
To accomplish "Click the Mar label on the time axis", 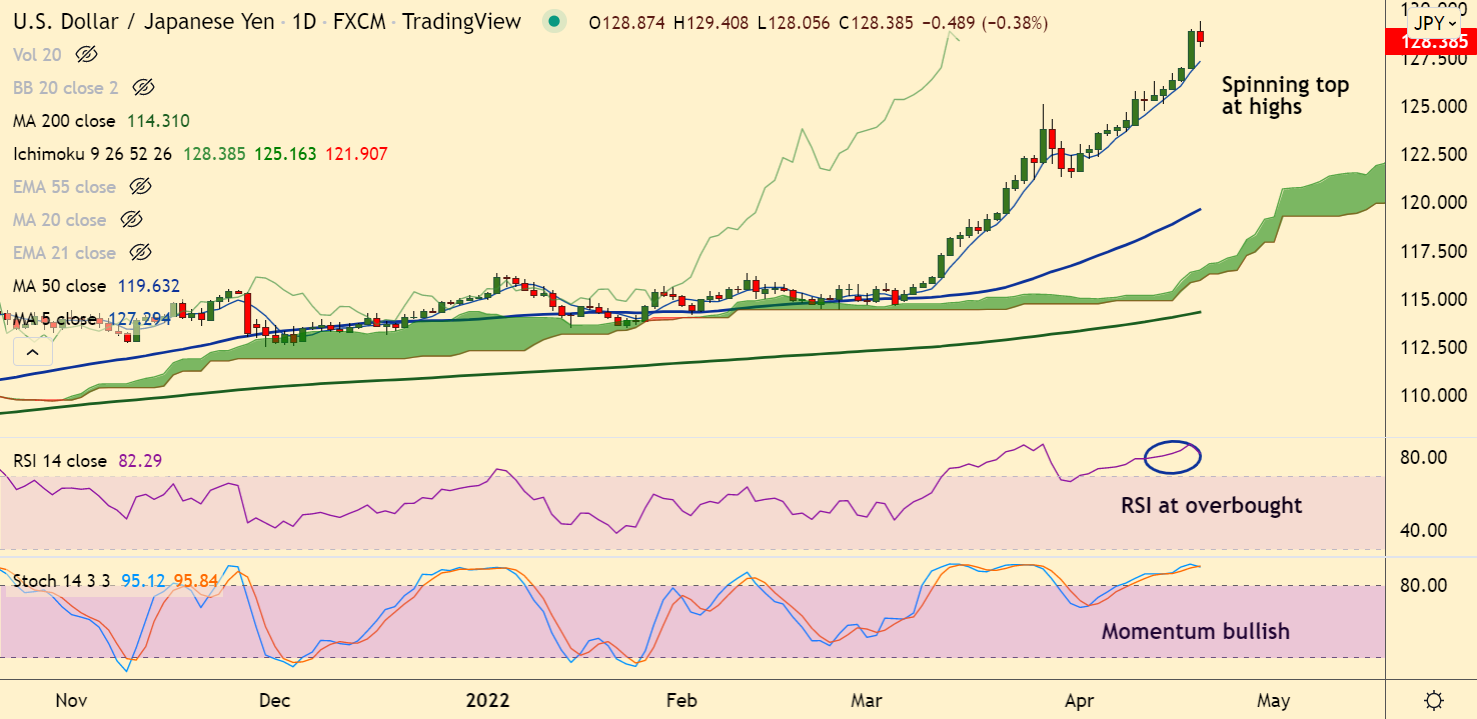I will [866, 700].
